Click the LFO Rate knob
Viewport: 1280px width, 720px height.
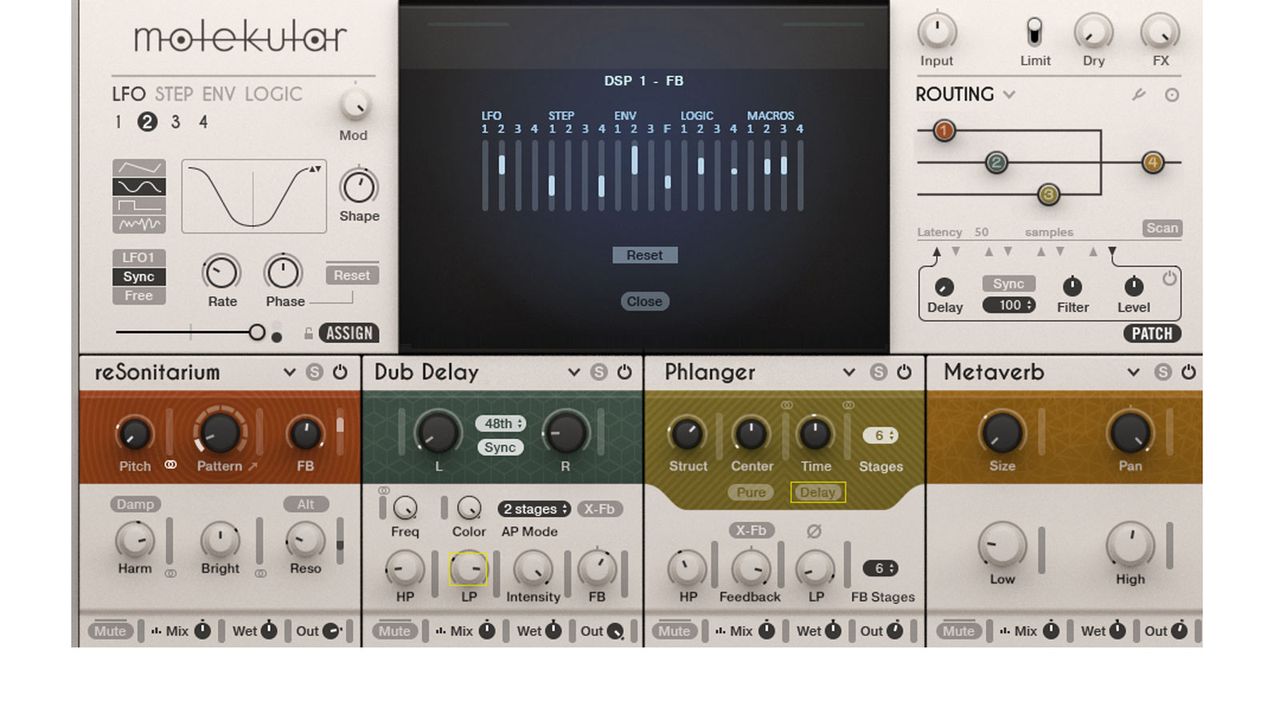click(x=222, y=272)
